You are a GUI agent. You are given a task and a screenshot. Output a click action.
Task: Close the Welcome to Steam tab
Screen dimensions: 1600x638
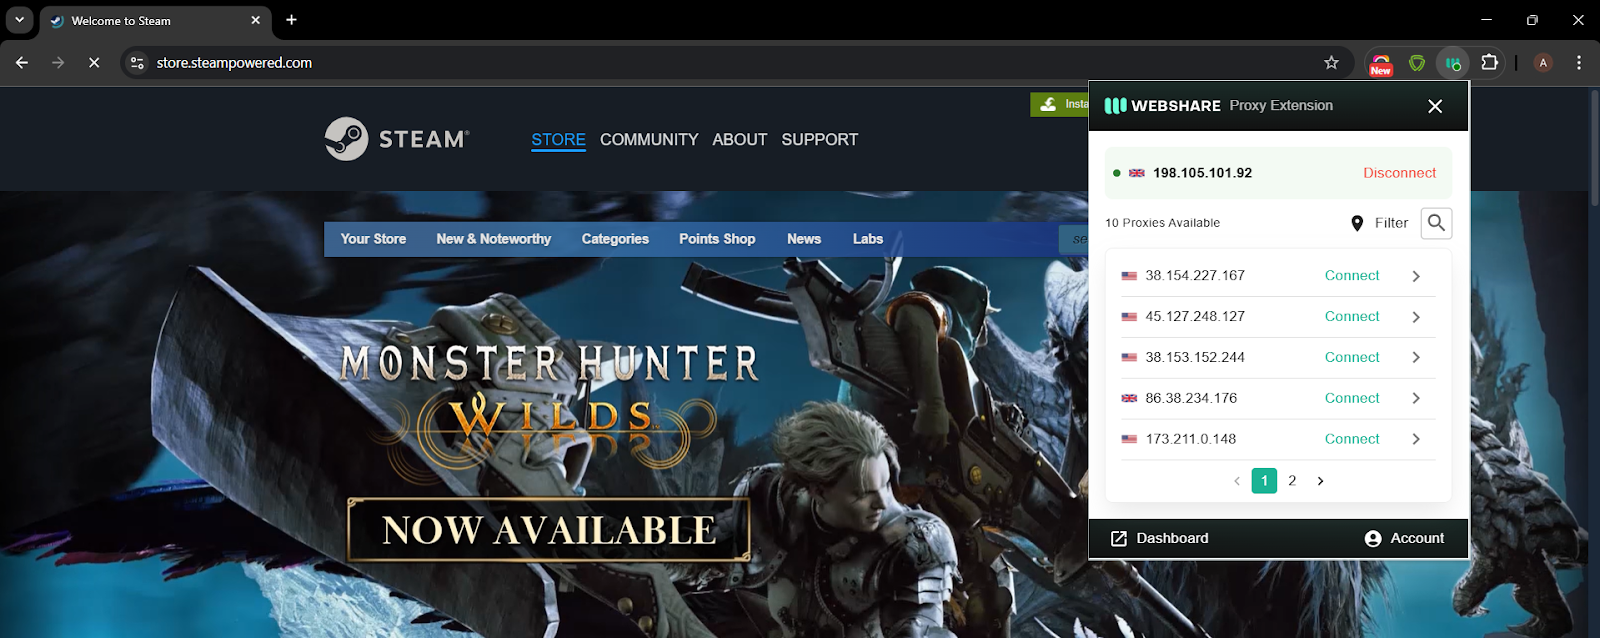click(255, 20)
